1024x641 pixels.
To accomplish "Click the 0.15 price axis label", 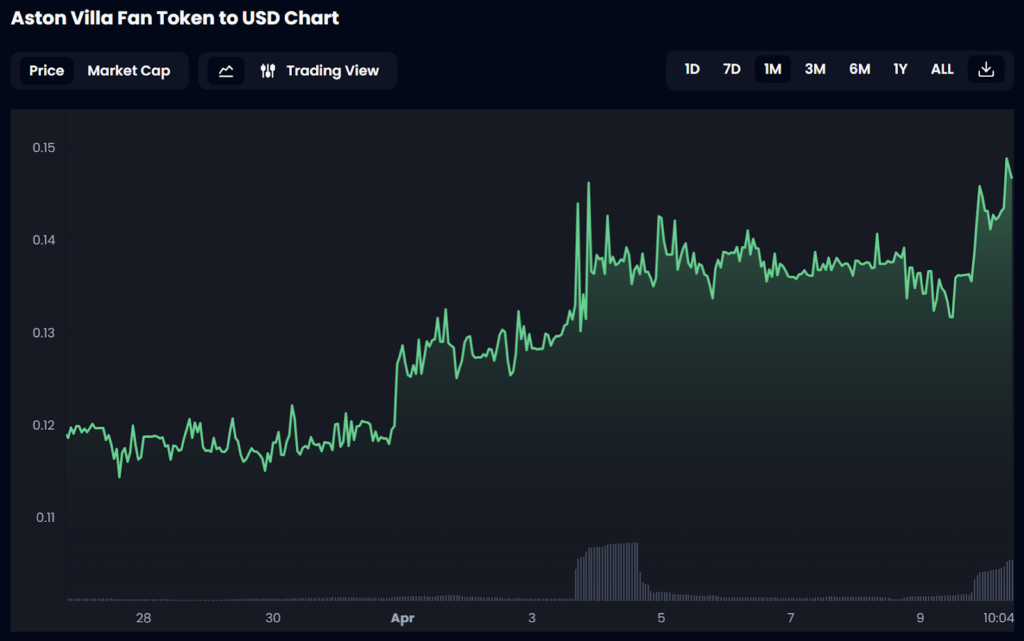I will pyautogui.click(x=43, y=148).
